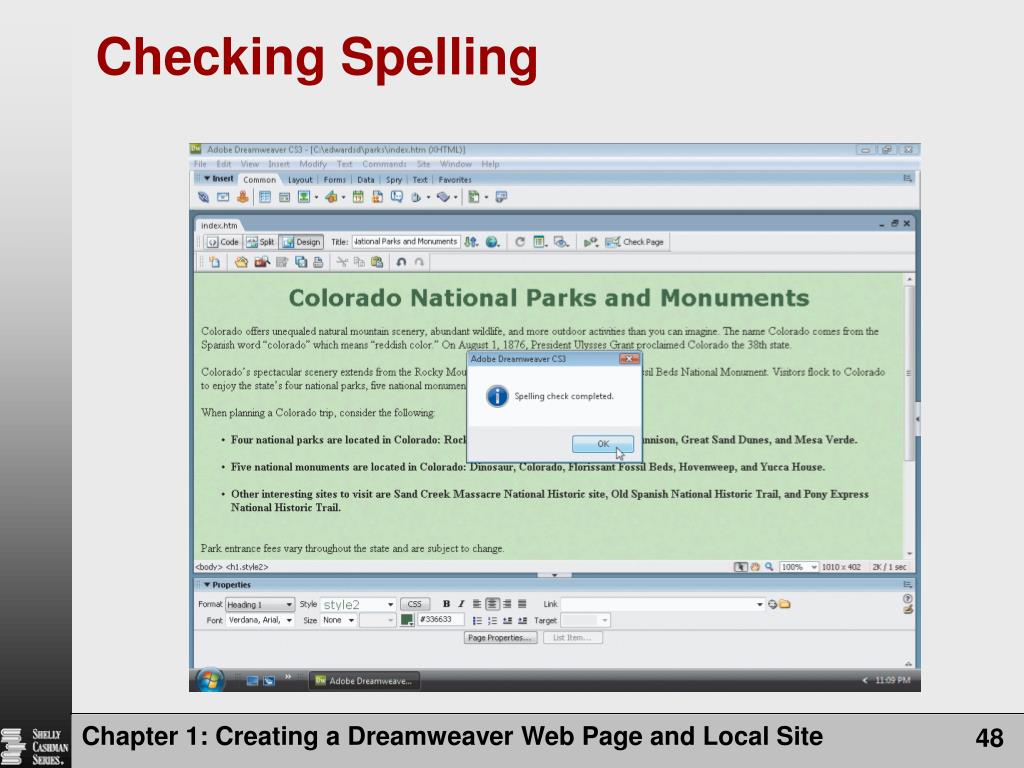The height and width of the screenshot is (768, 1024).
Task: Select the Hand tool in status bar
Action: click(x=755, y=567)
